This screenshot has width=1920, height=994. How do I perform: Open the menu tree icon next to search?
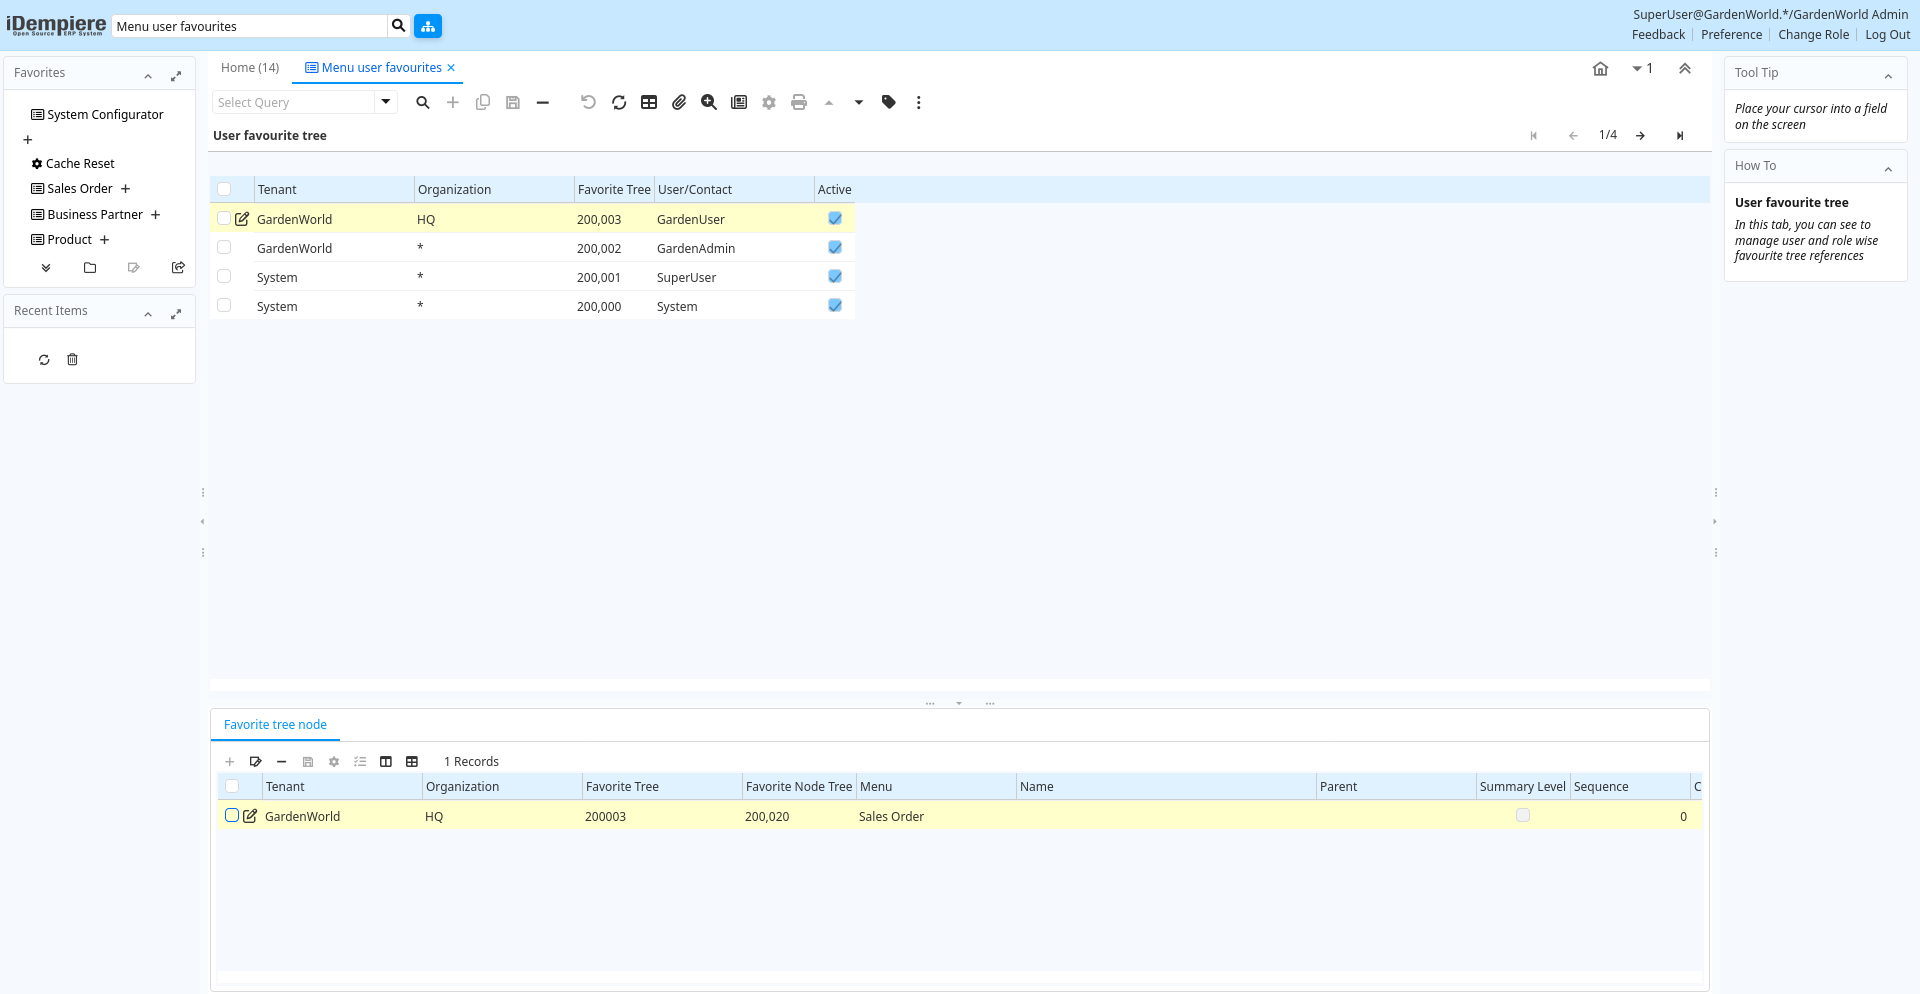[428, 26]
